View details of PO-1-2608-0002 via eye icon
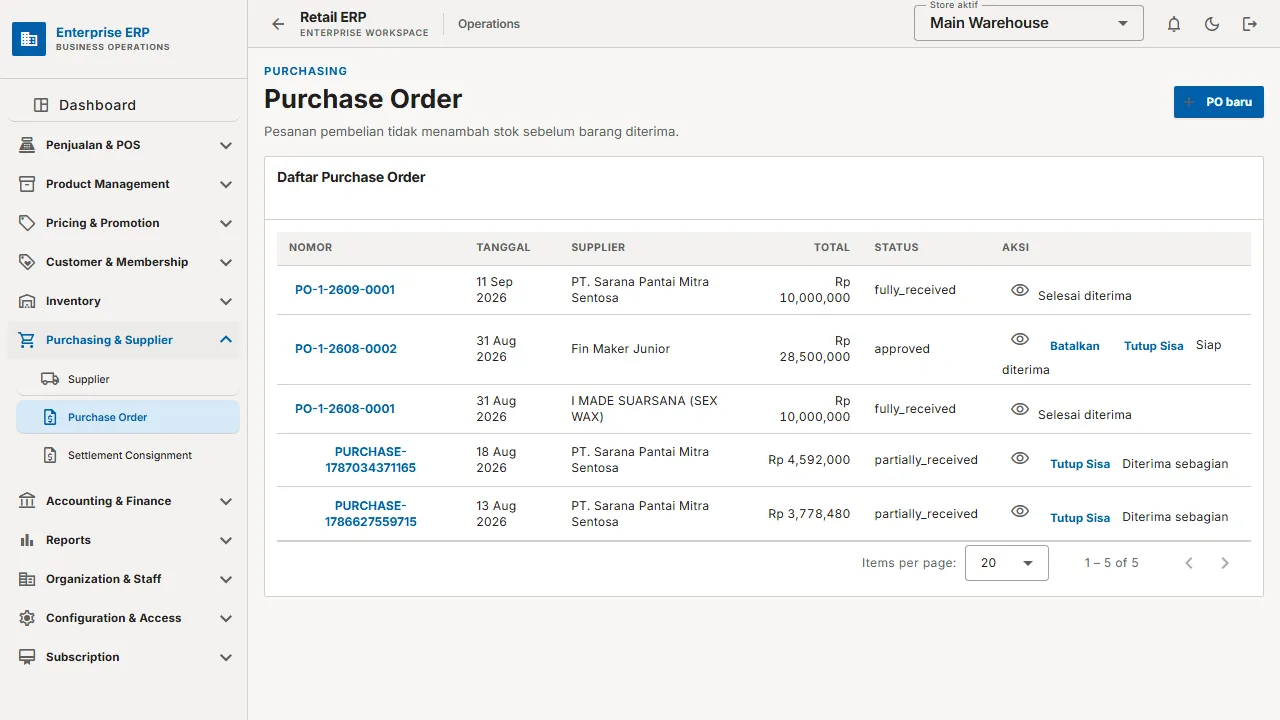Screen dimensions: 1280x720 click(x=1020, y=340)
